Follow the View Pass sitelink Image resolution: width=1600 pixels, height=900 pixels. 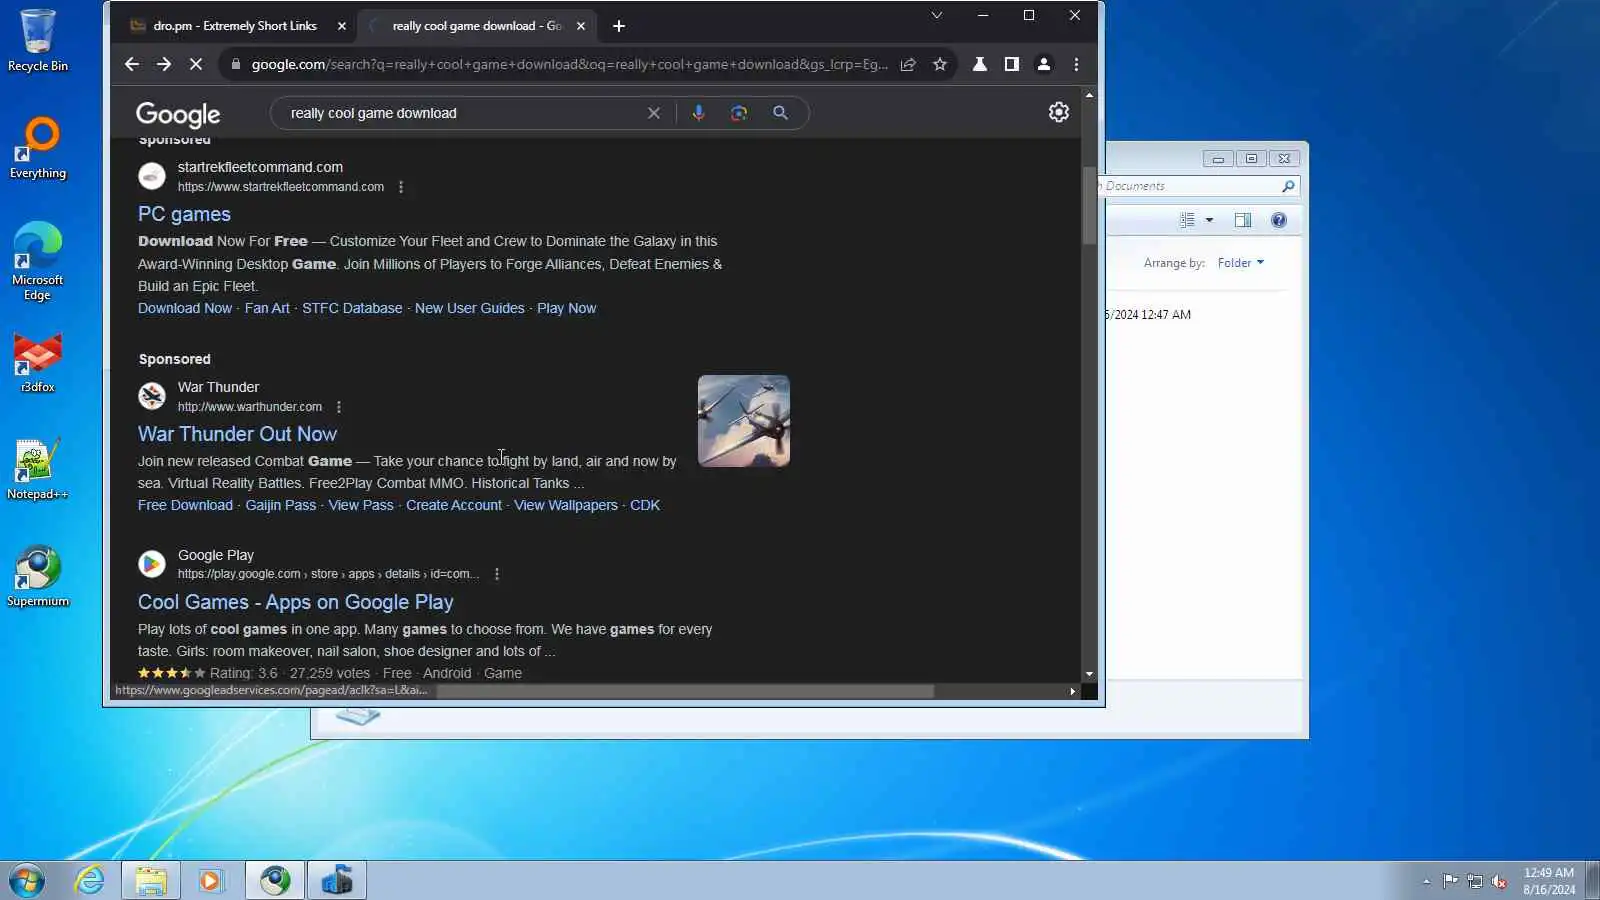[361, 505]
